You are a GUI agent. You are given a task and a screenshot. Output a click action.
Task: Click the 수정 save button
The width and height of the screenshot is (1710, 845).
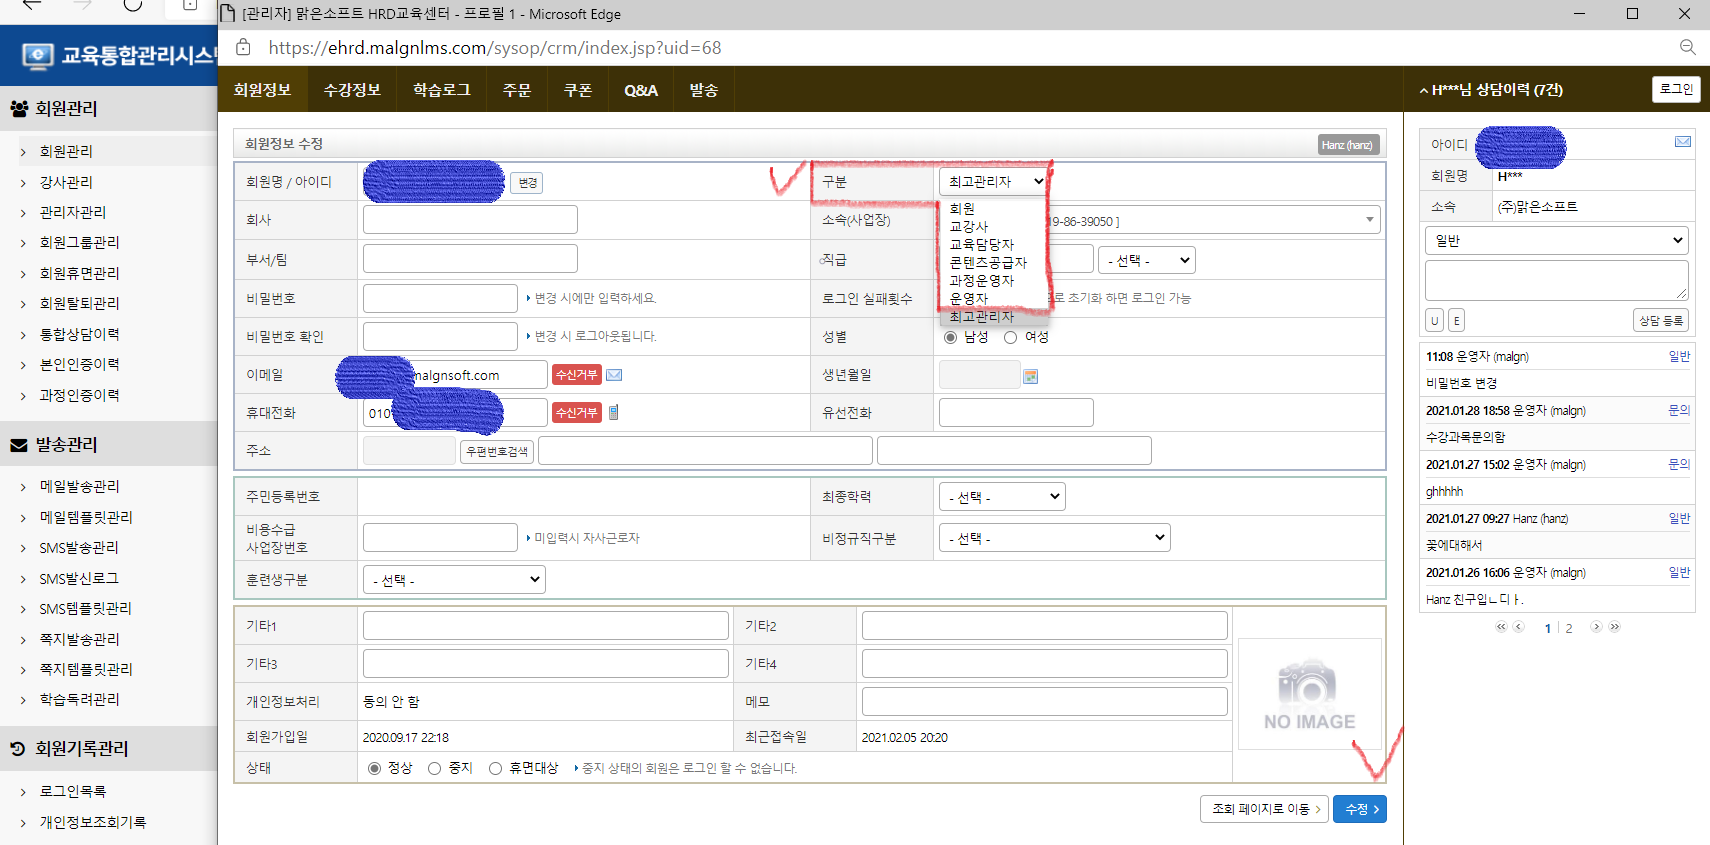click(x=1360, y=809)
